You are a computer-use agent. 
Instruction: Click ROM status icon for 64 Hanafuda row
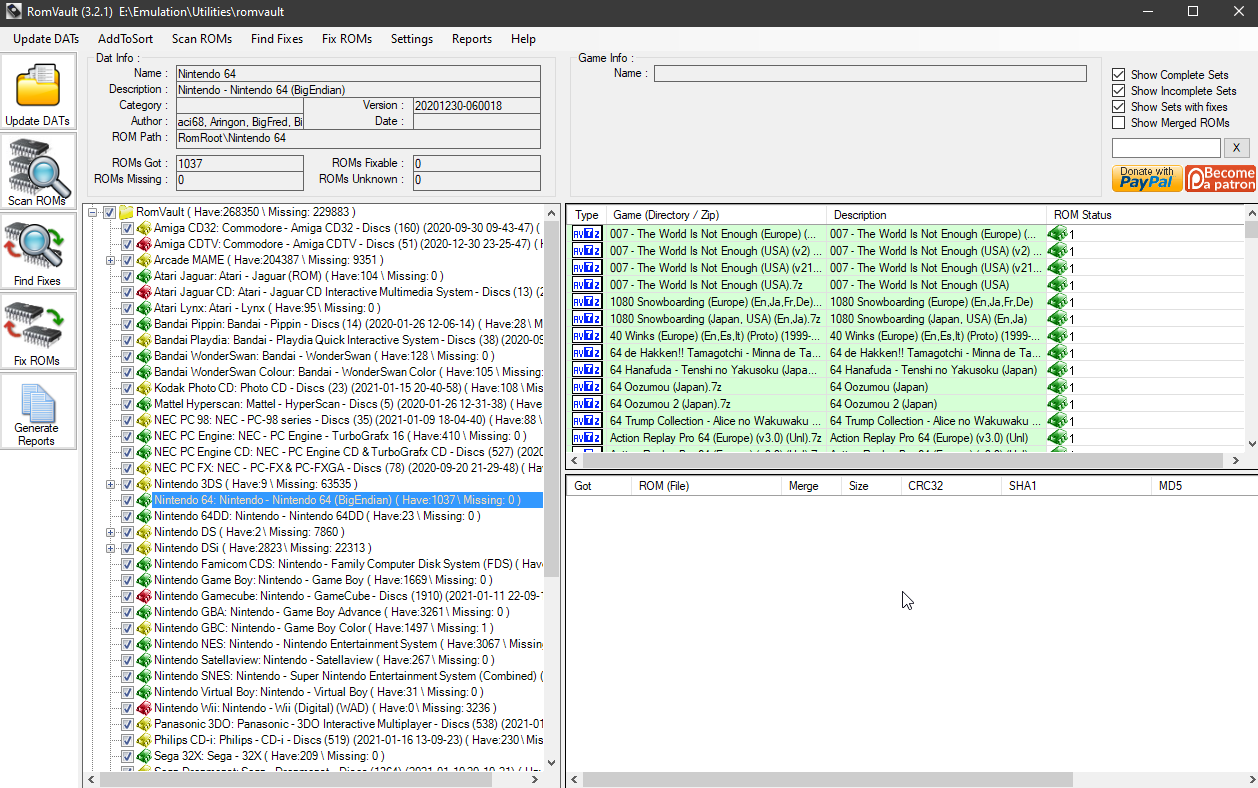pyautogui.click(x=1058, y=370)
